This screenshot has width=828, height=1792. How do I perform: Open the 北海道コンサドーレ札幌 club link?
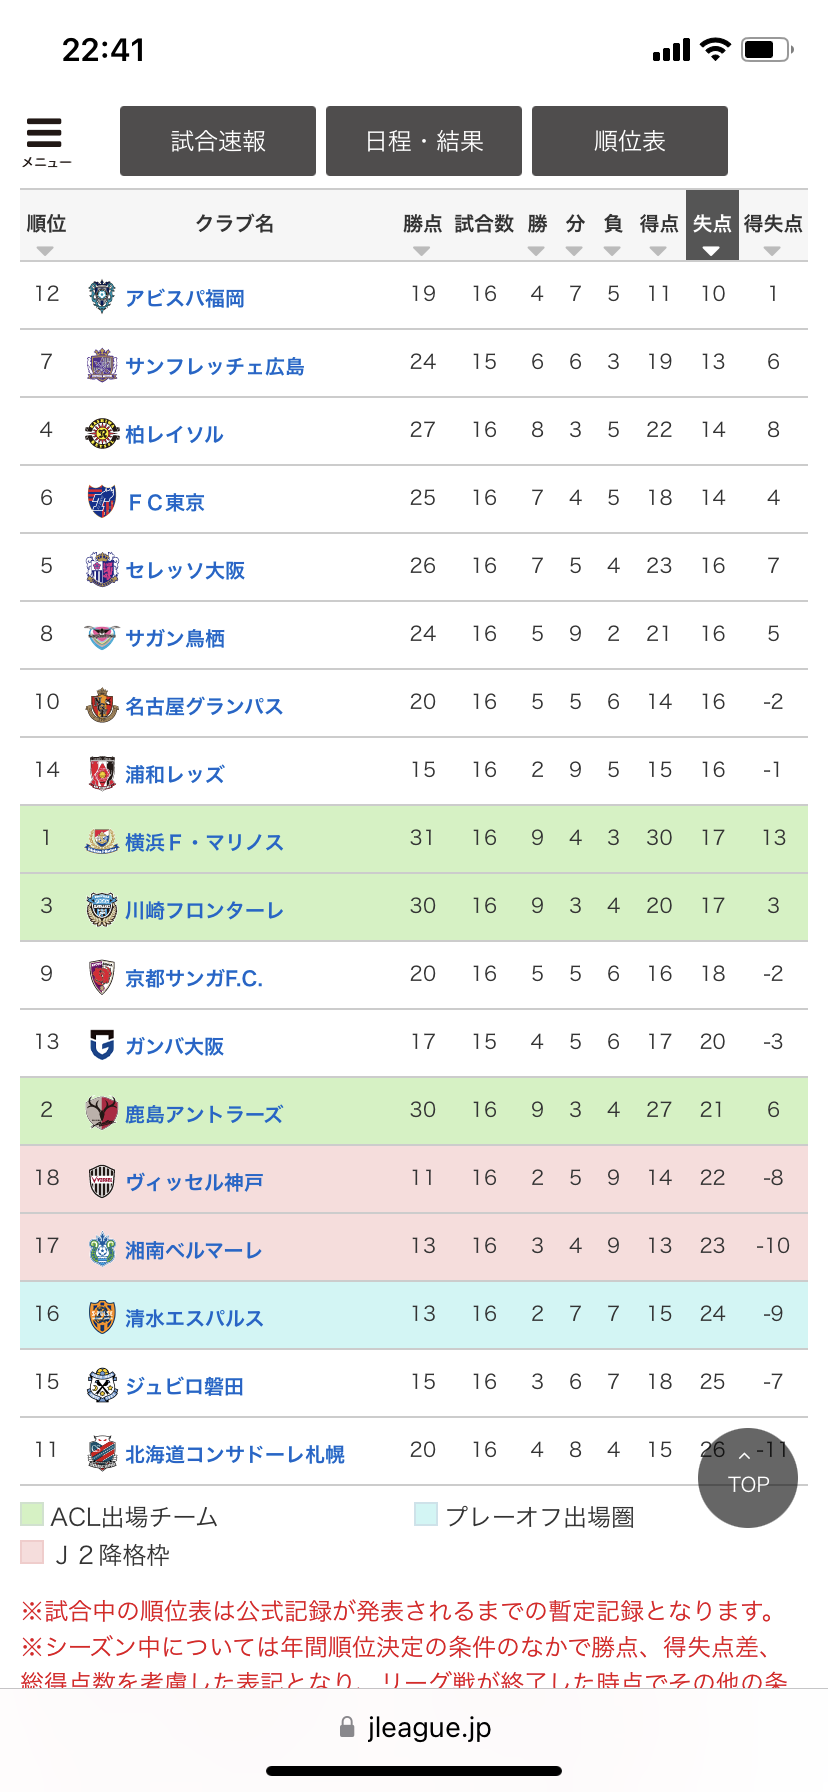tap(235, 1454)
